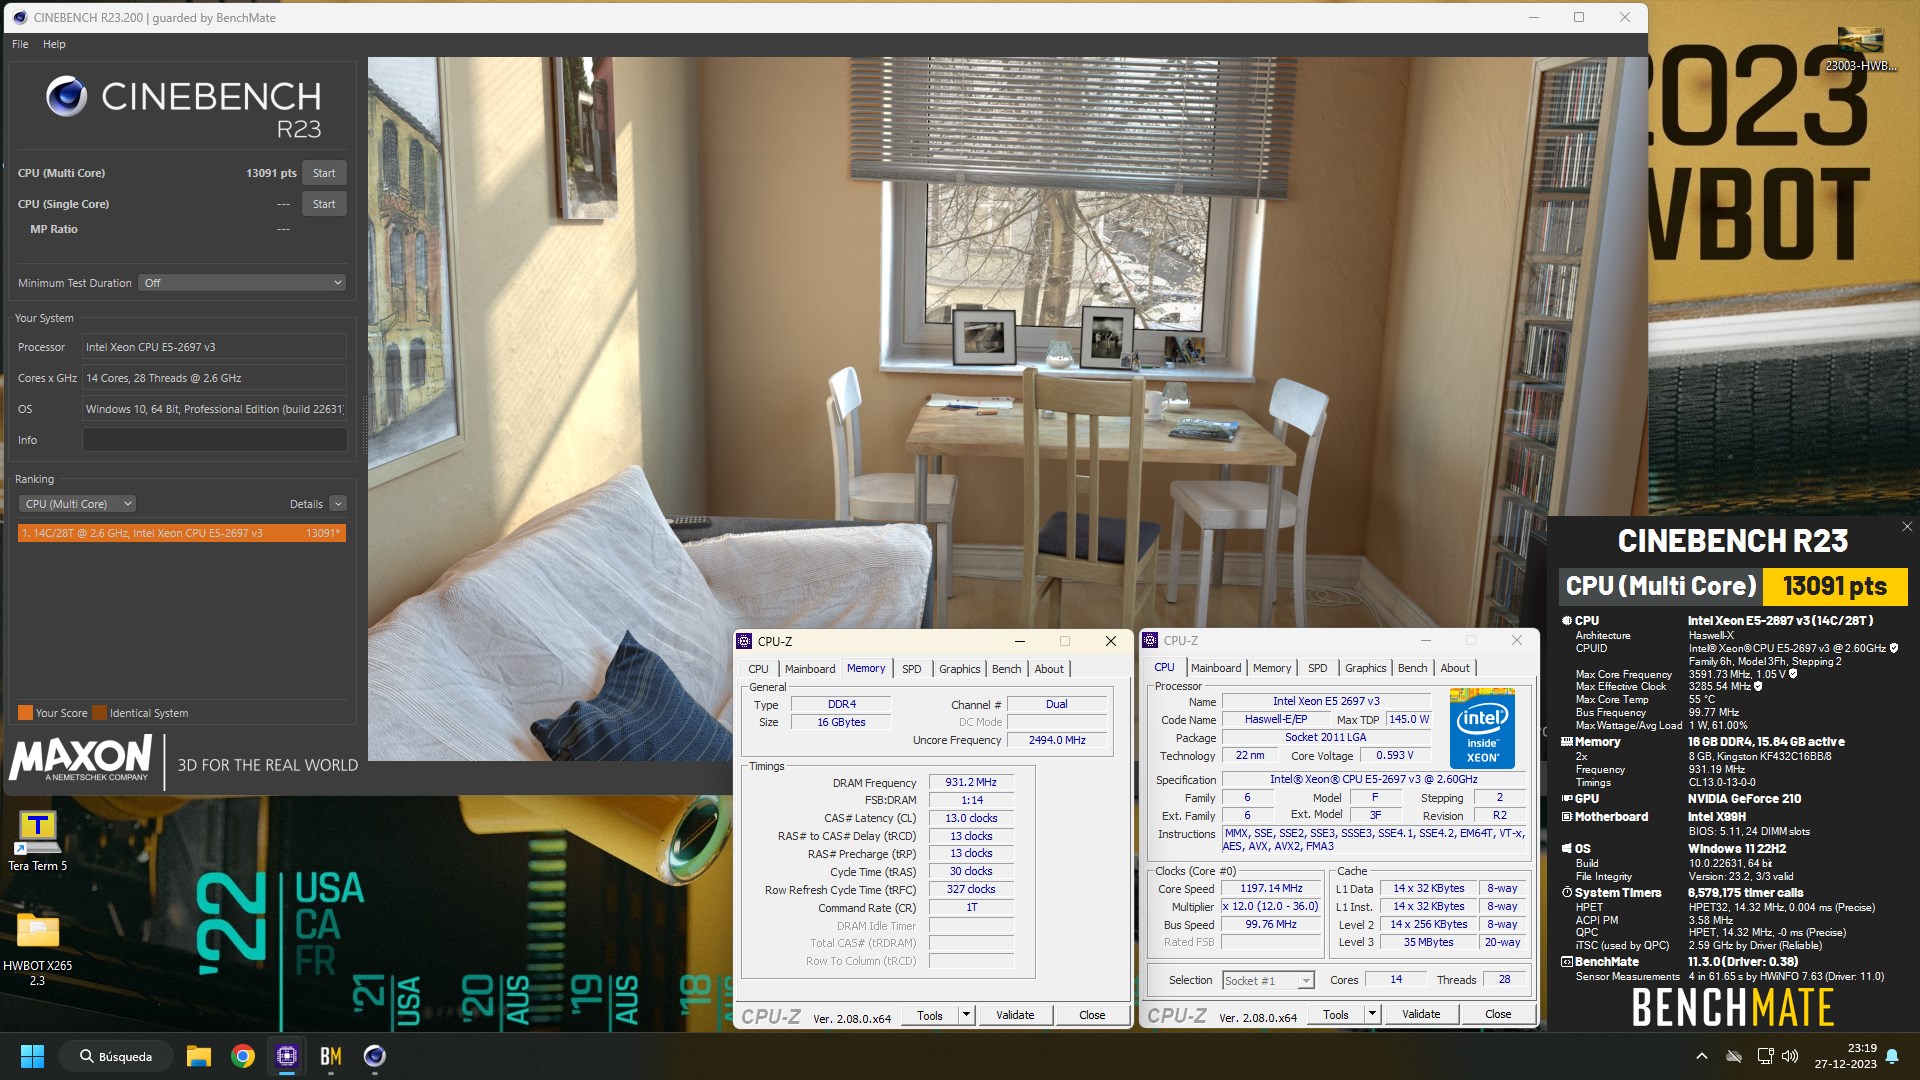Click the Cinebench logo sphere icon

(x=67, y=96)
